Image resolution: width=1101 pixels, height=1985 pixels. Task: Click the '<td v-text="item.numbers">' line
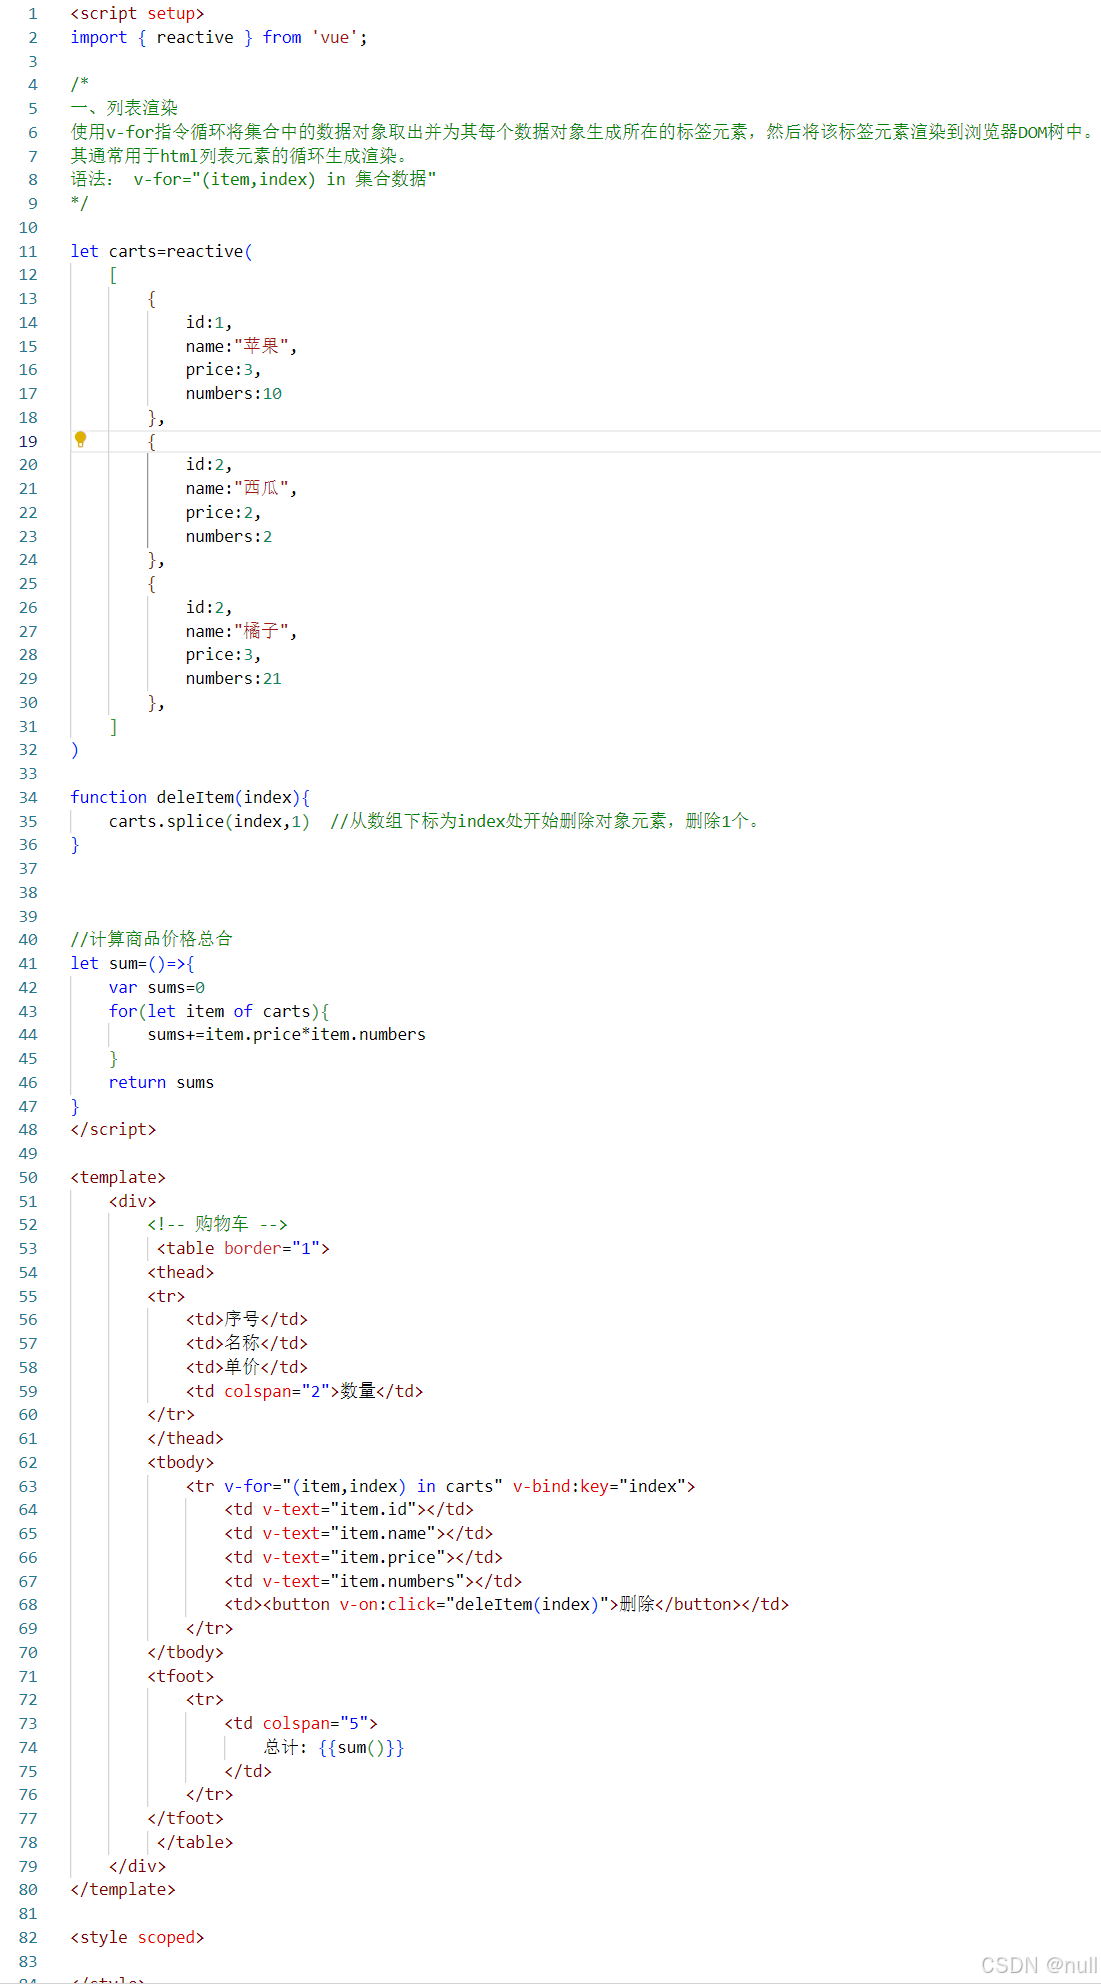click(373, 1581)
